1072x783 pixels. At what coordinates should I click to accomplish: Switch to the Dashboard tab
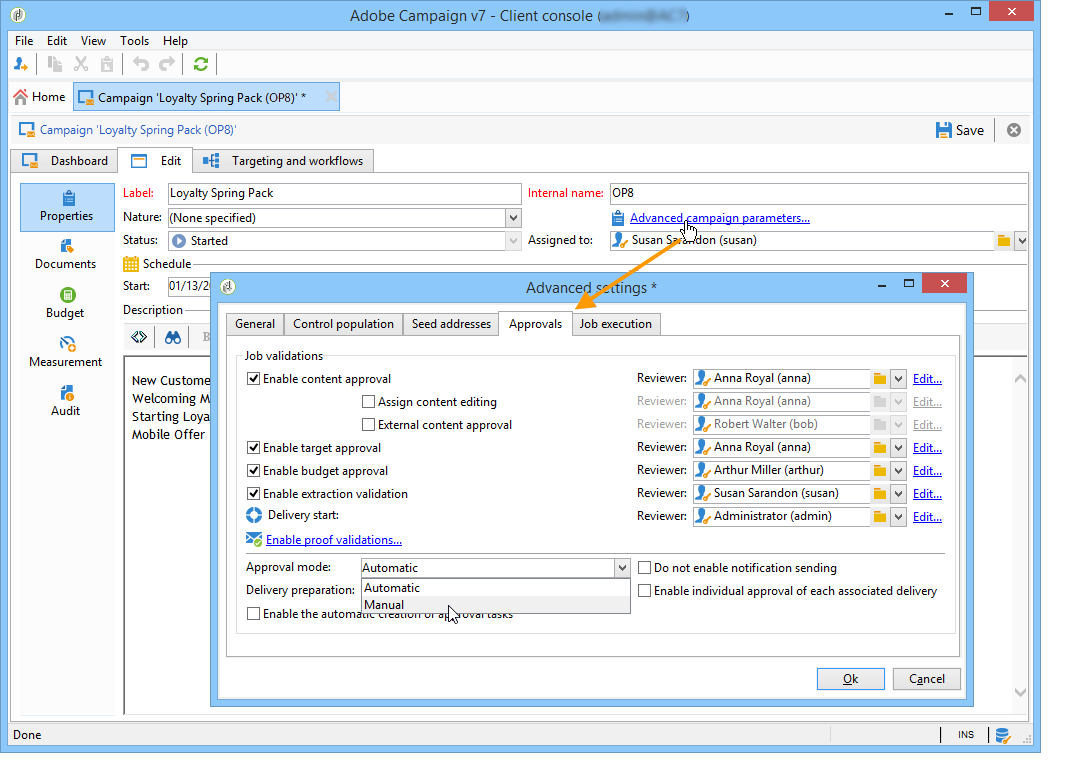(x=65, y=161)
